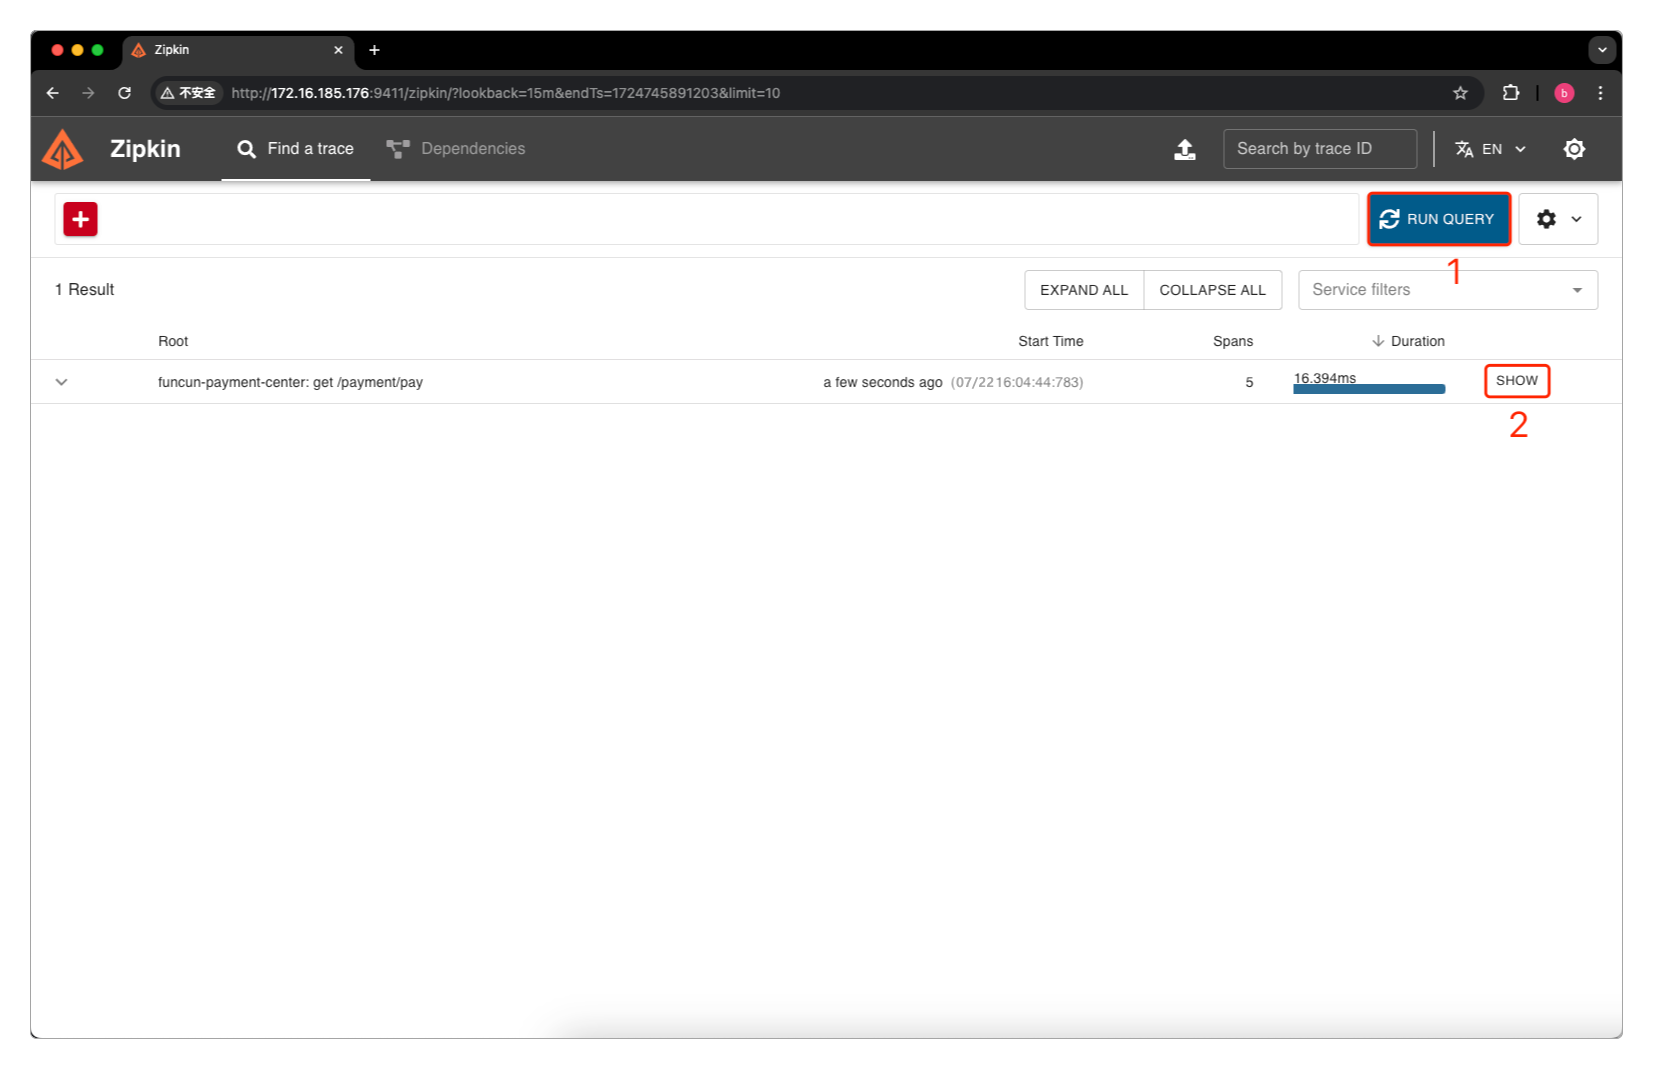
Task: Click the Root column header
Action: point(173,341)
